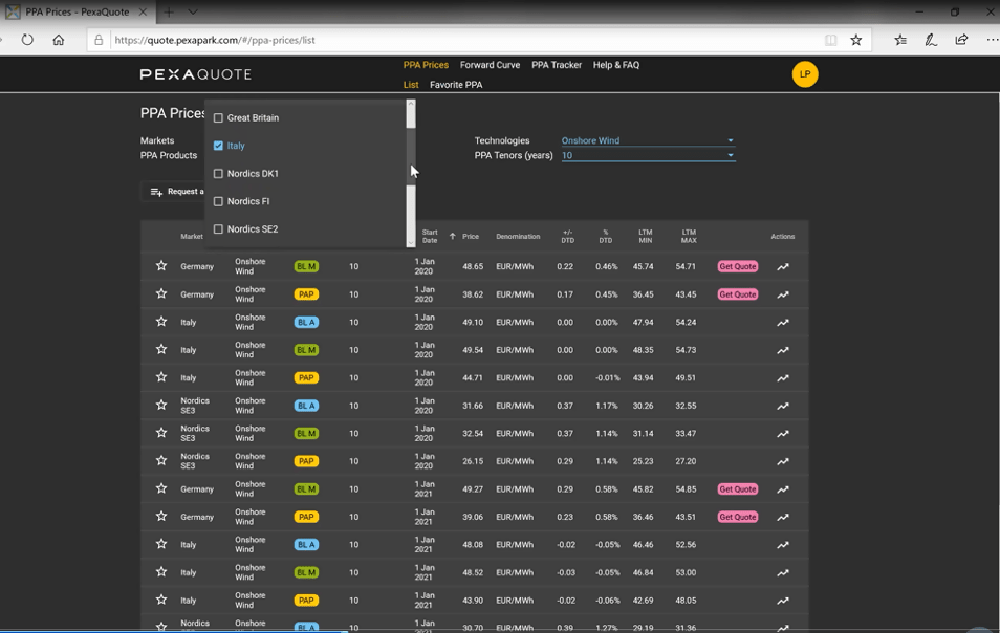Open the PPA Tracker menu

(556, 65)
